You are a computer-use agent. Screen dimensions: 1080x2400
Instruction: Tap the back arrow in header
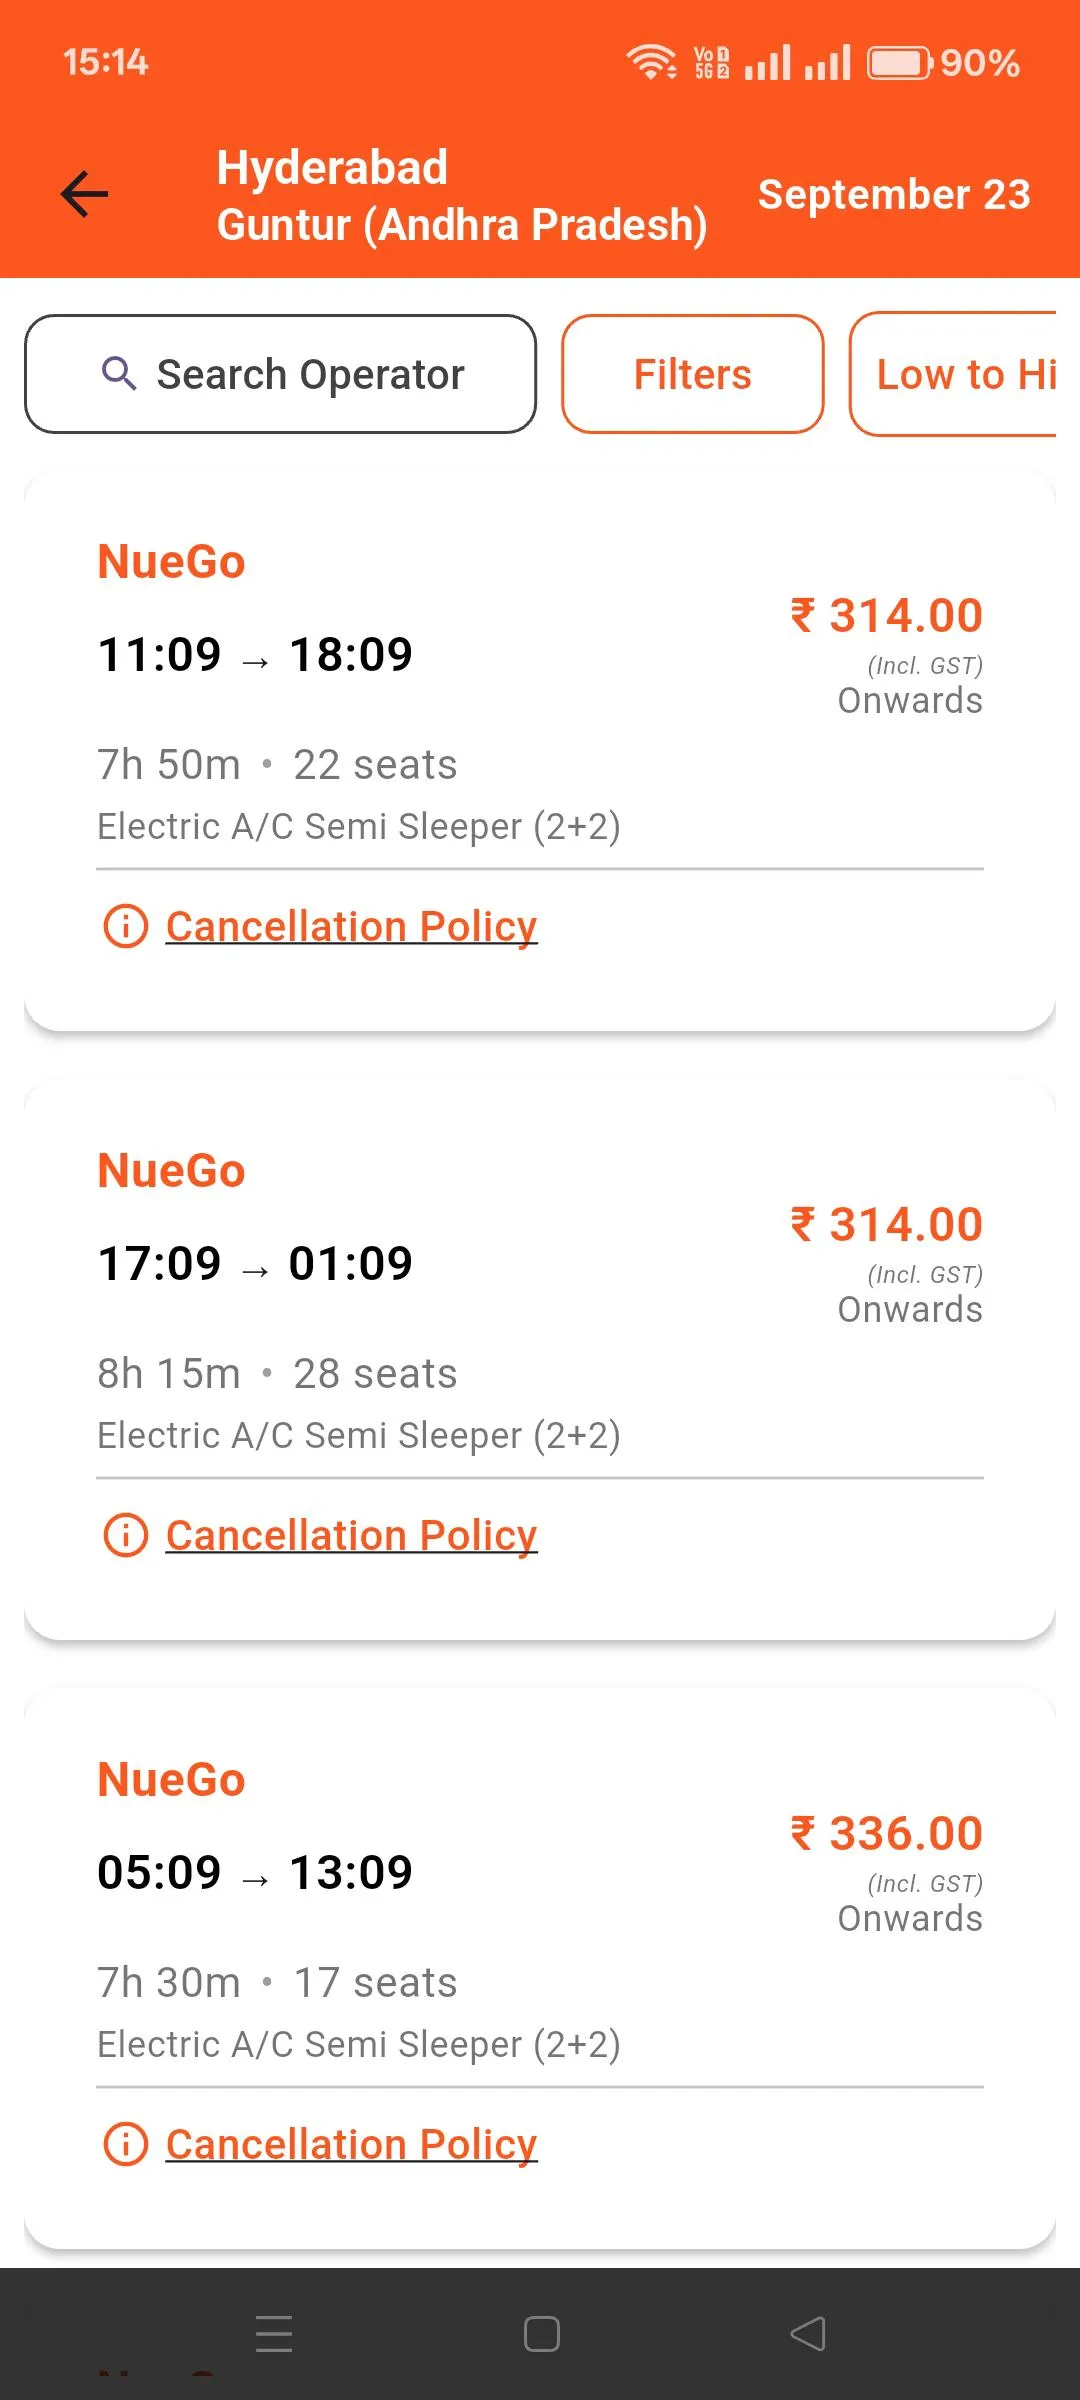coord(84,194)
